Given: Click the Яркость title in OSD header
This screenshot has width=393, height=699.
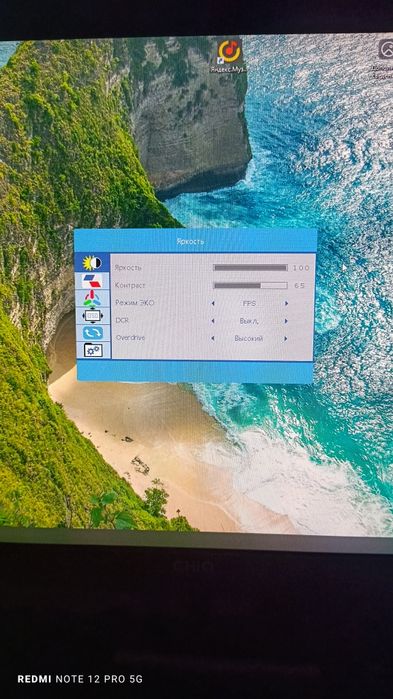Looking at the screenshot, I should tap(190, 241).
